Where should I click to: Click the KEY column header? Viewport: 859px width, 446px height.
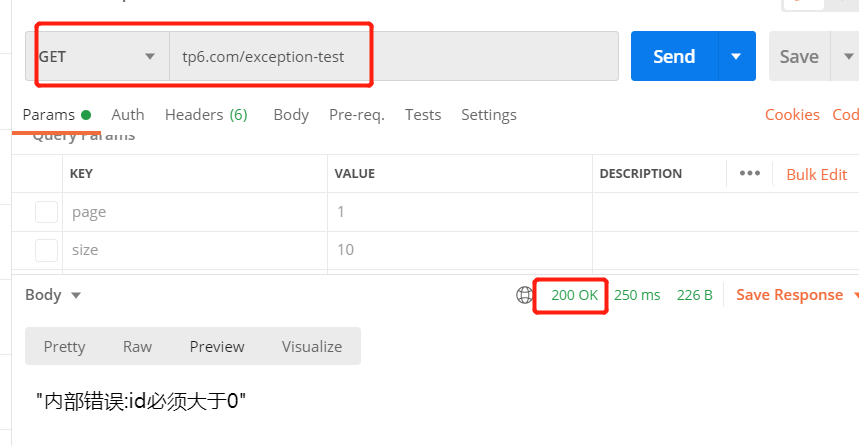pyautogui.click(x=81, y=174)
